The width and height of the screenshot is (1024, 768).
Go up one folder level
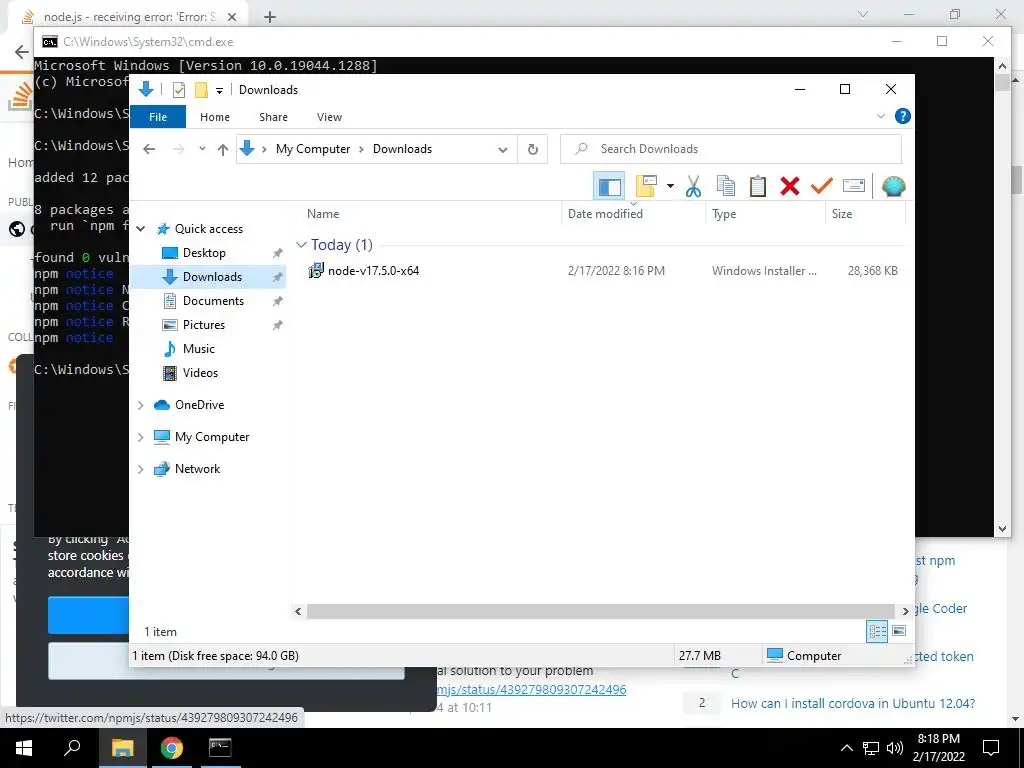click(x=223, y=150)
